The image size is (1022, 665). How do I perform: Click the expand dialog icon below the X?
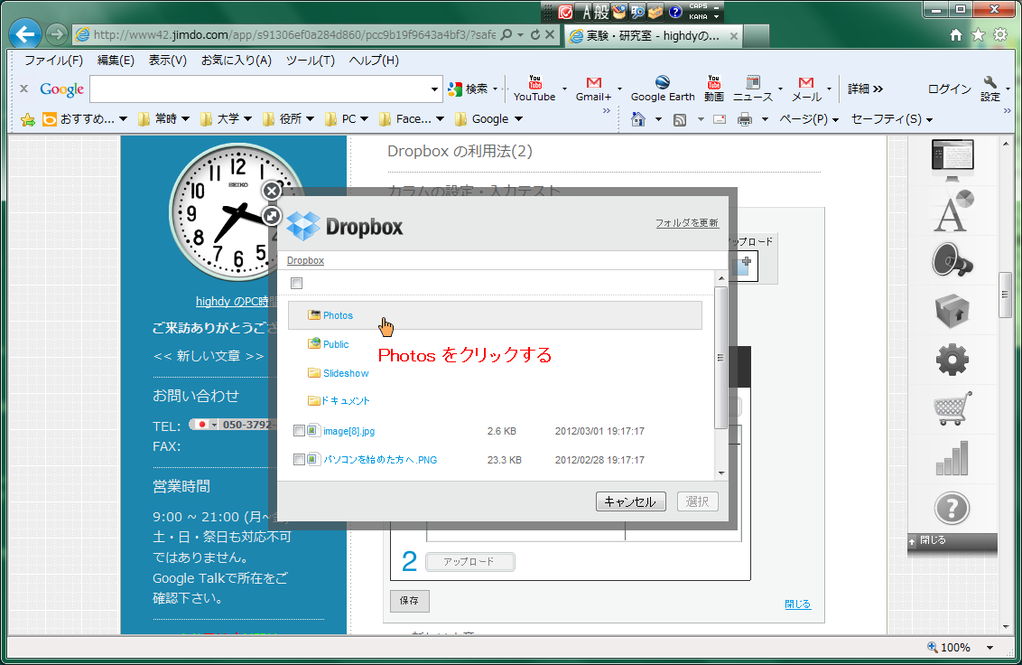272,216
